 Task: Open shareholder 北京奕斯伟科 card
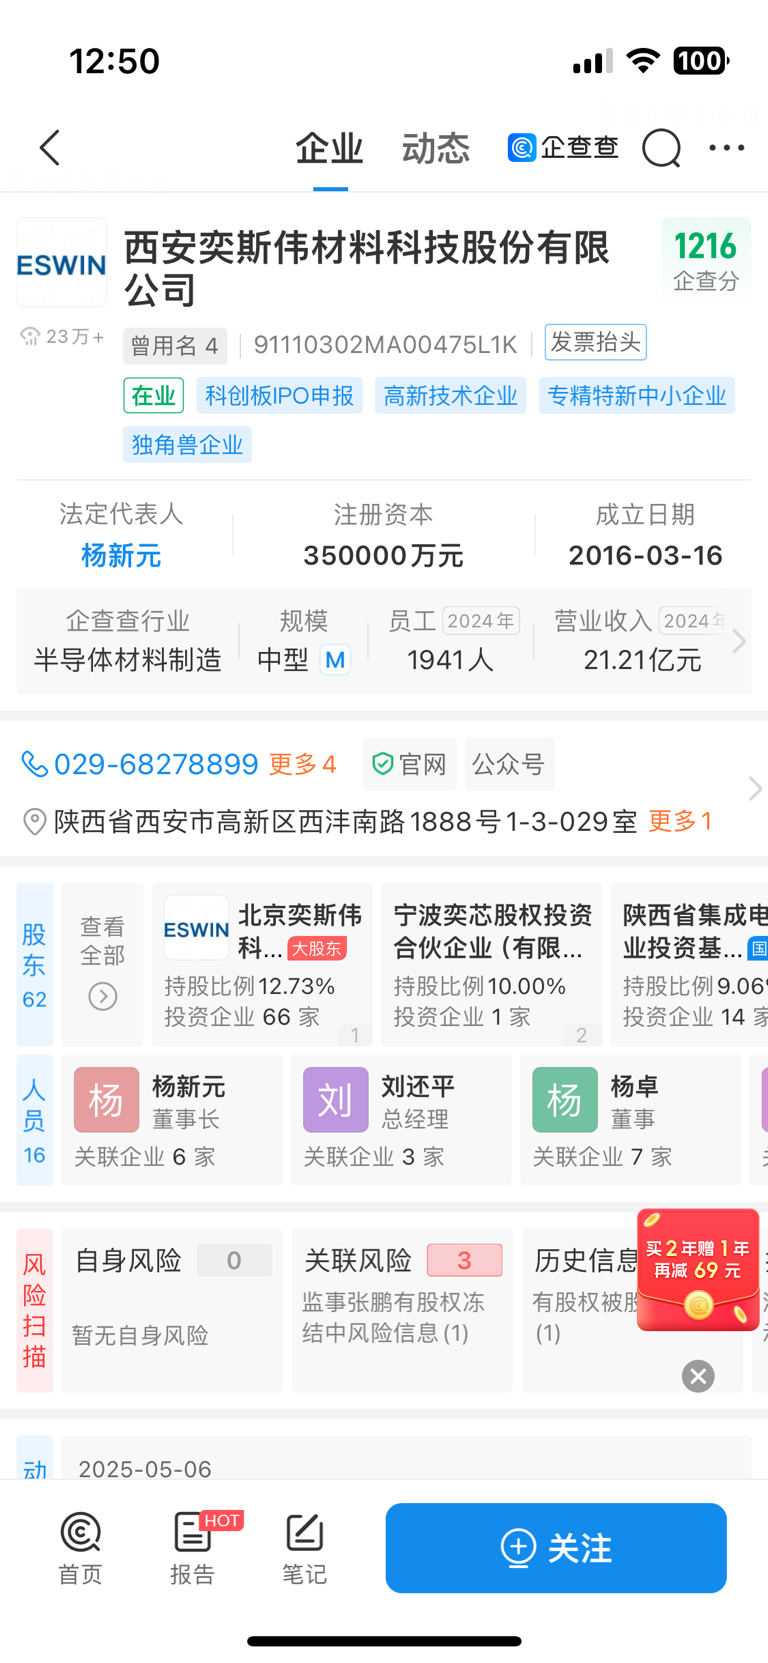(x=262, y=964)
